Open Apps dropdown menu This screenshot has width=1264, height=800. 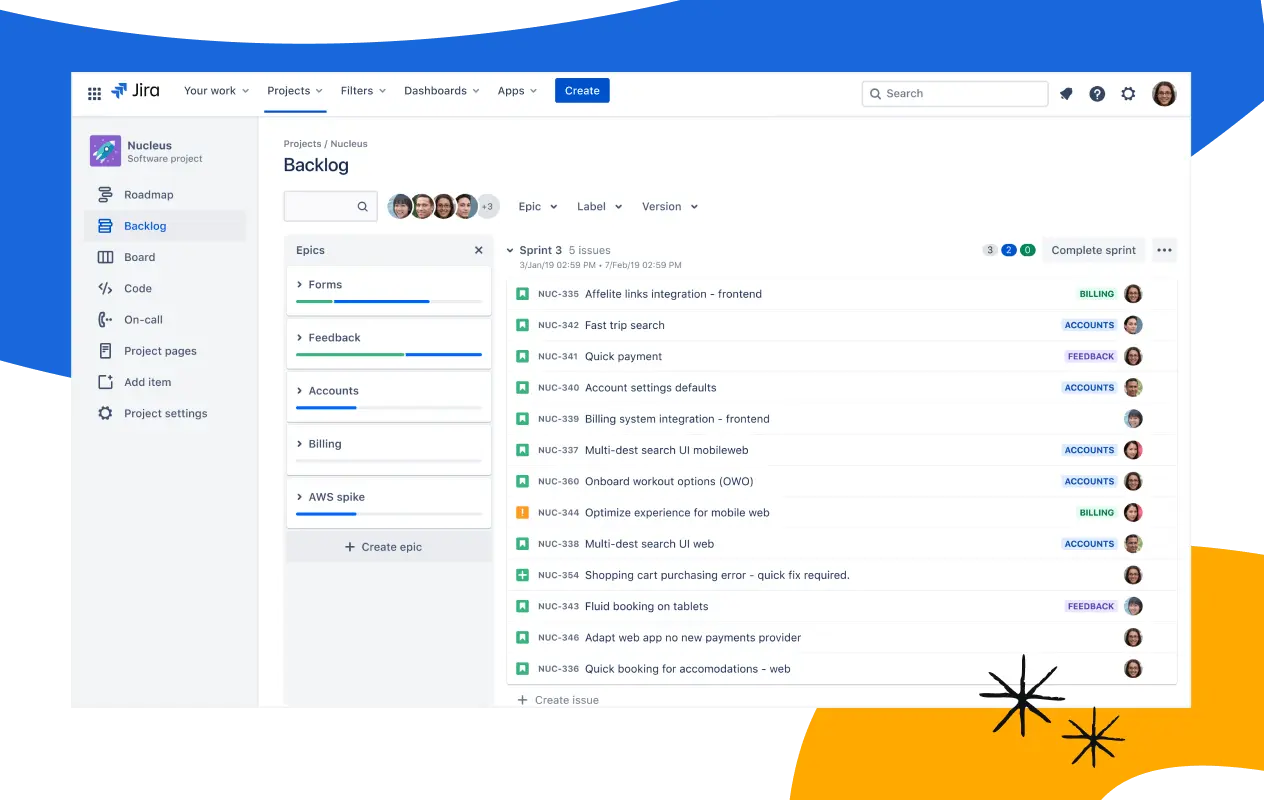point(517,91)
